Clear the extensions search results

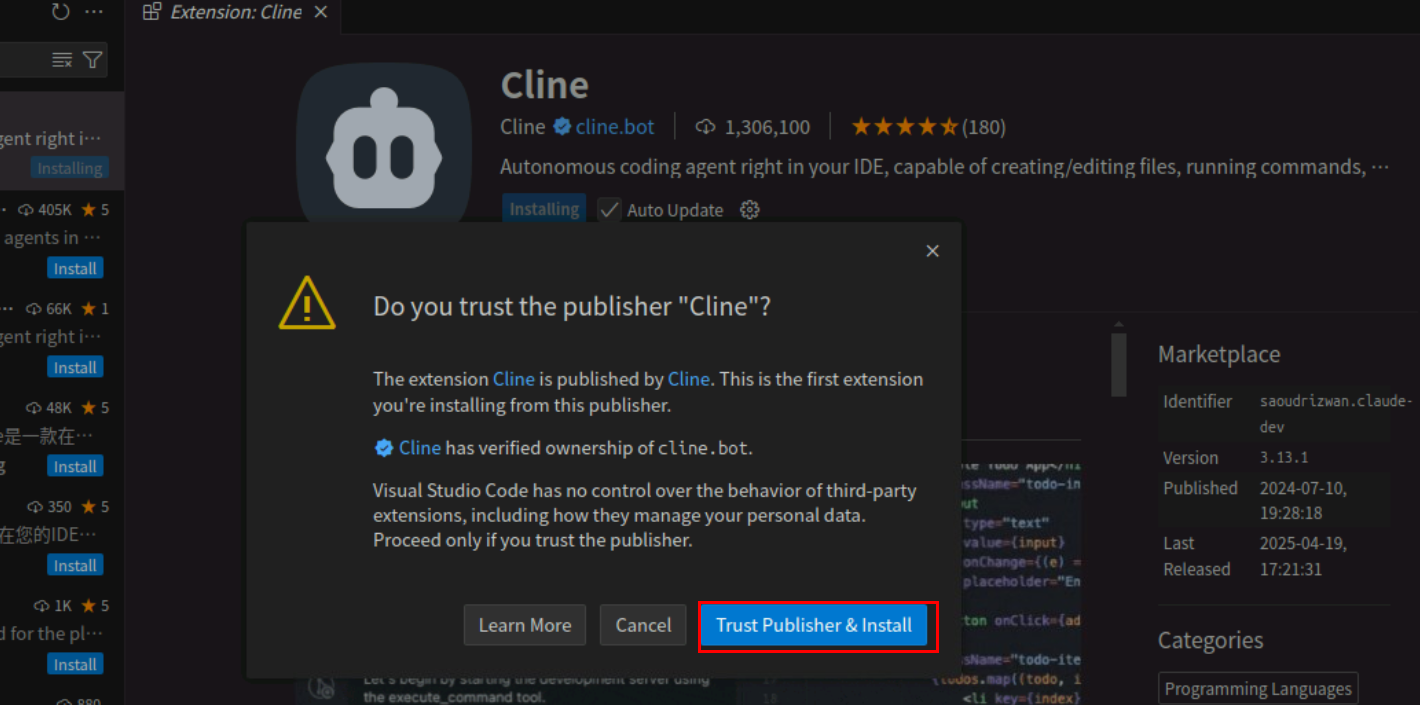[x=62, y=60]
